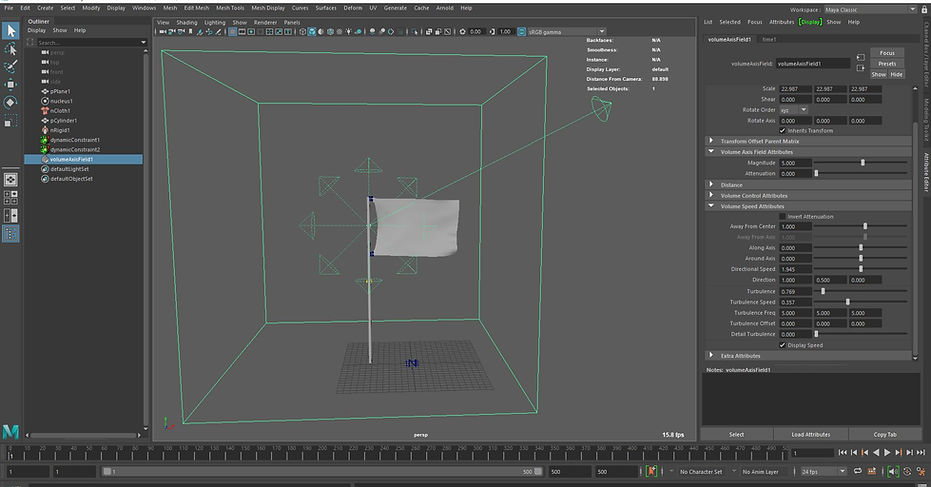The width and height of the screenshot is (931, 487).
Task: Click the Directional Speed value field
Action: (795, 270)
